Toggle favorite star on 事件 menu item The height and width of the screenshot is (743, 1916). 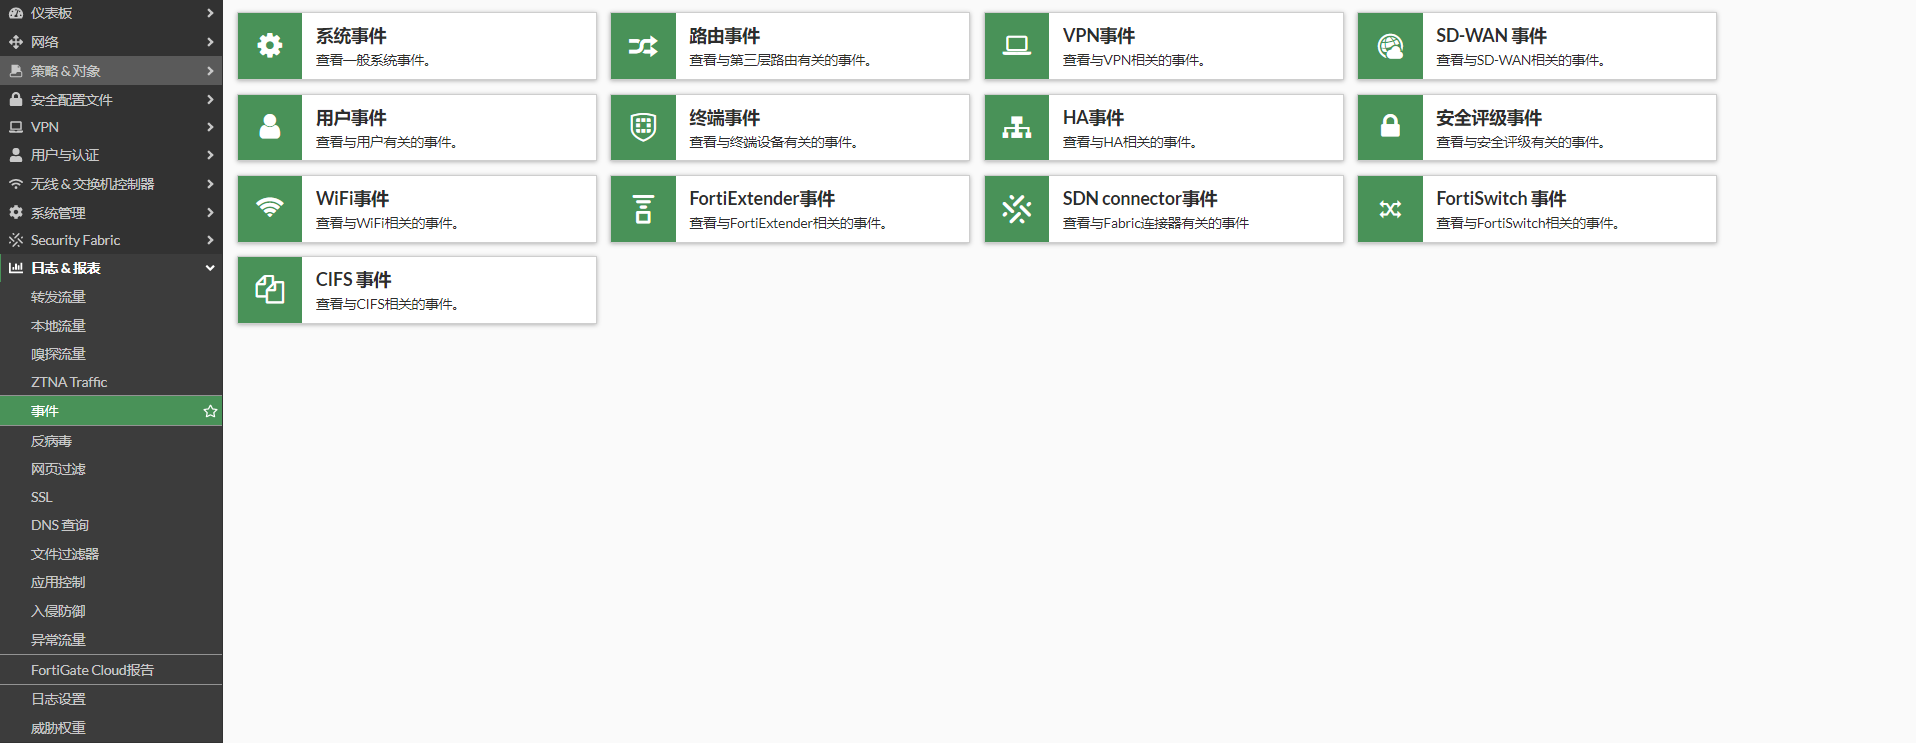[210, 411]
